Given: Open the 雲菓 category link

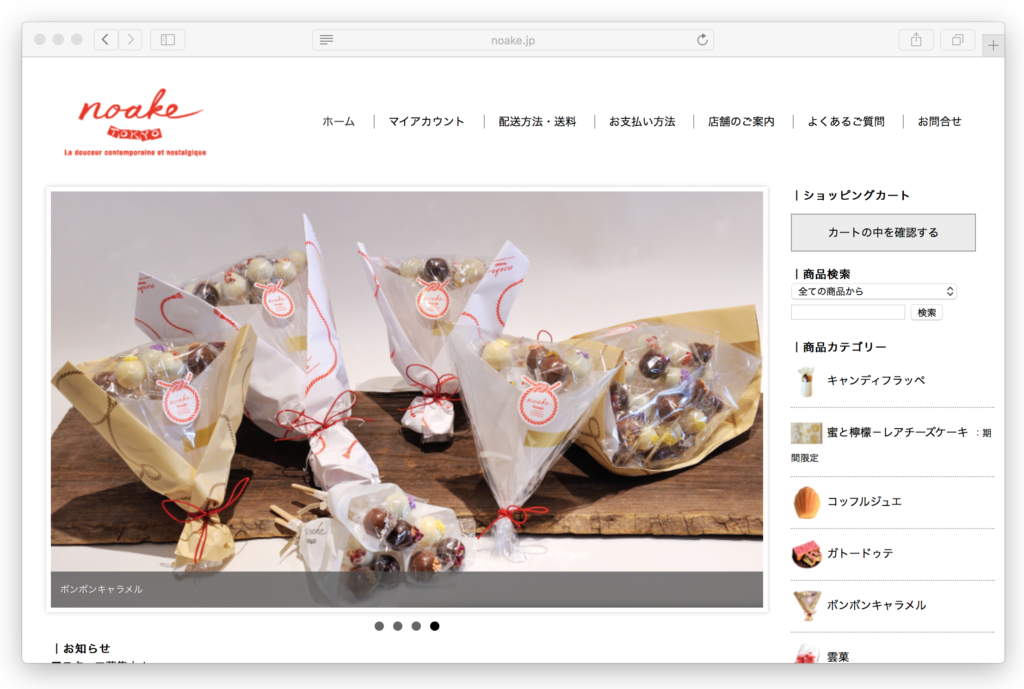Looking at the screenshot, I should (x=838, y=656).
